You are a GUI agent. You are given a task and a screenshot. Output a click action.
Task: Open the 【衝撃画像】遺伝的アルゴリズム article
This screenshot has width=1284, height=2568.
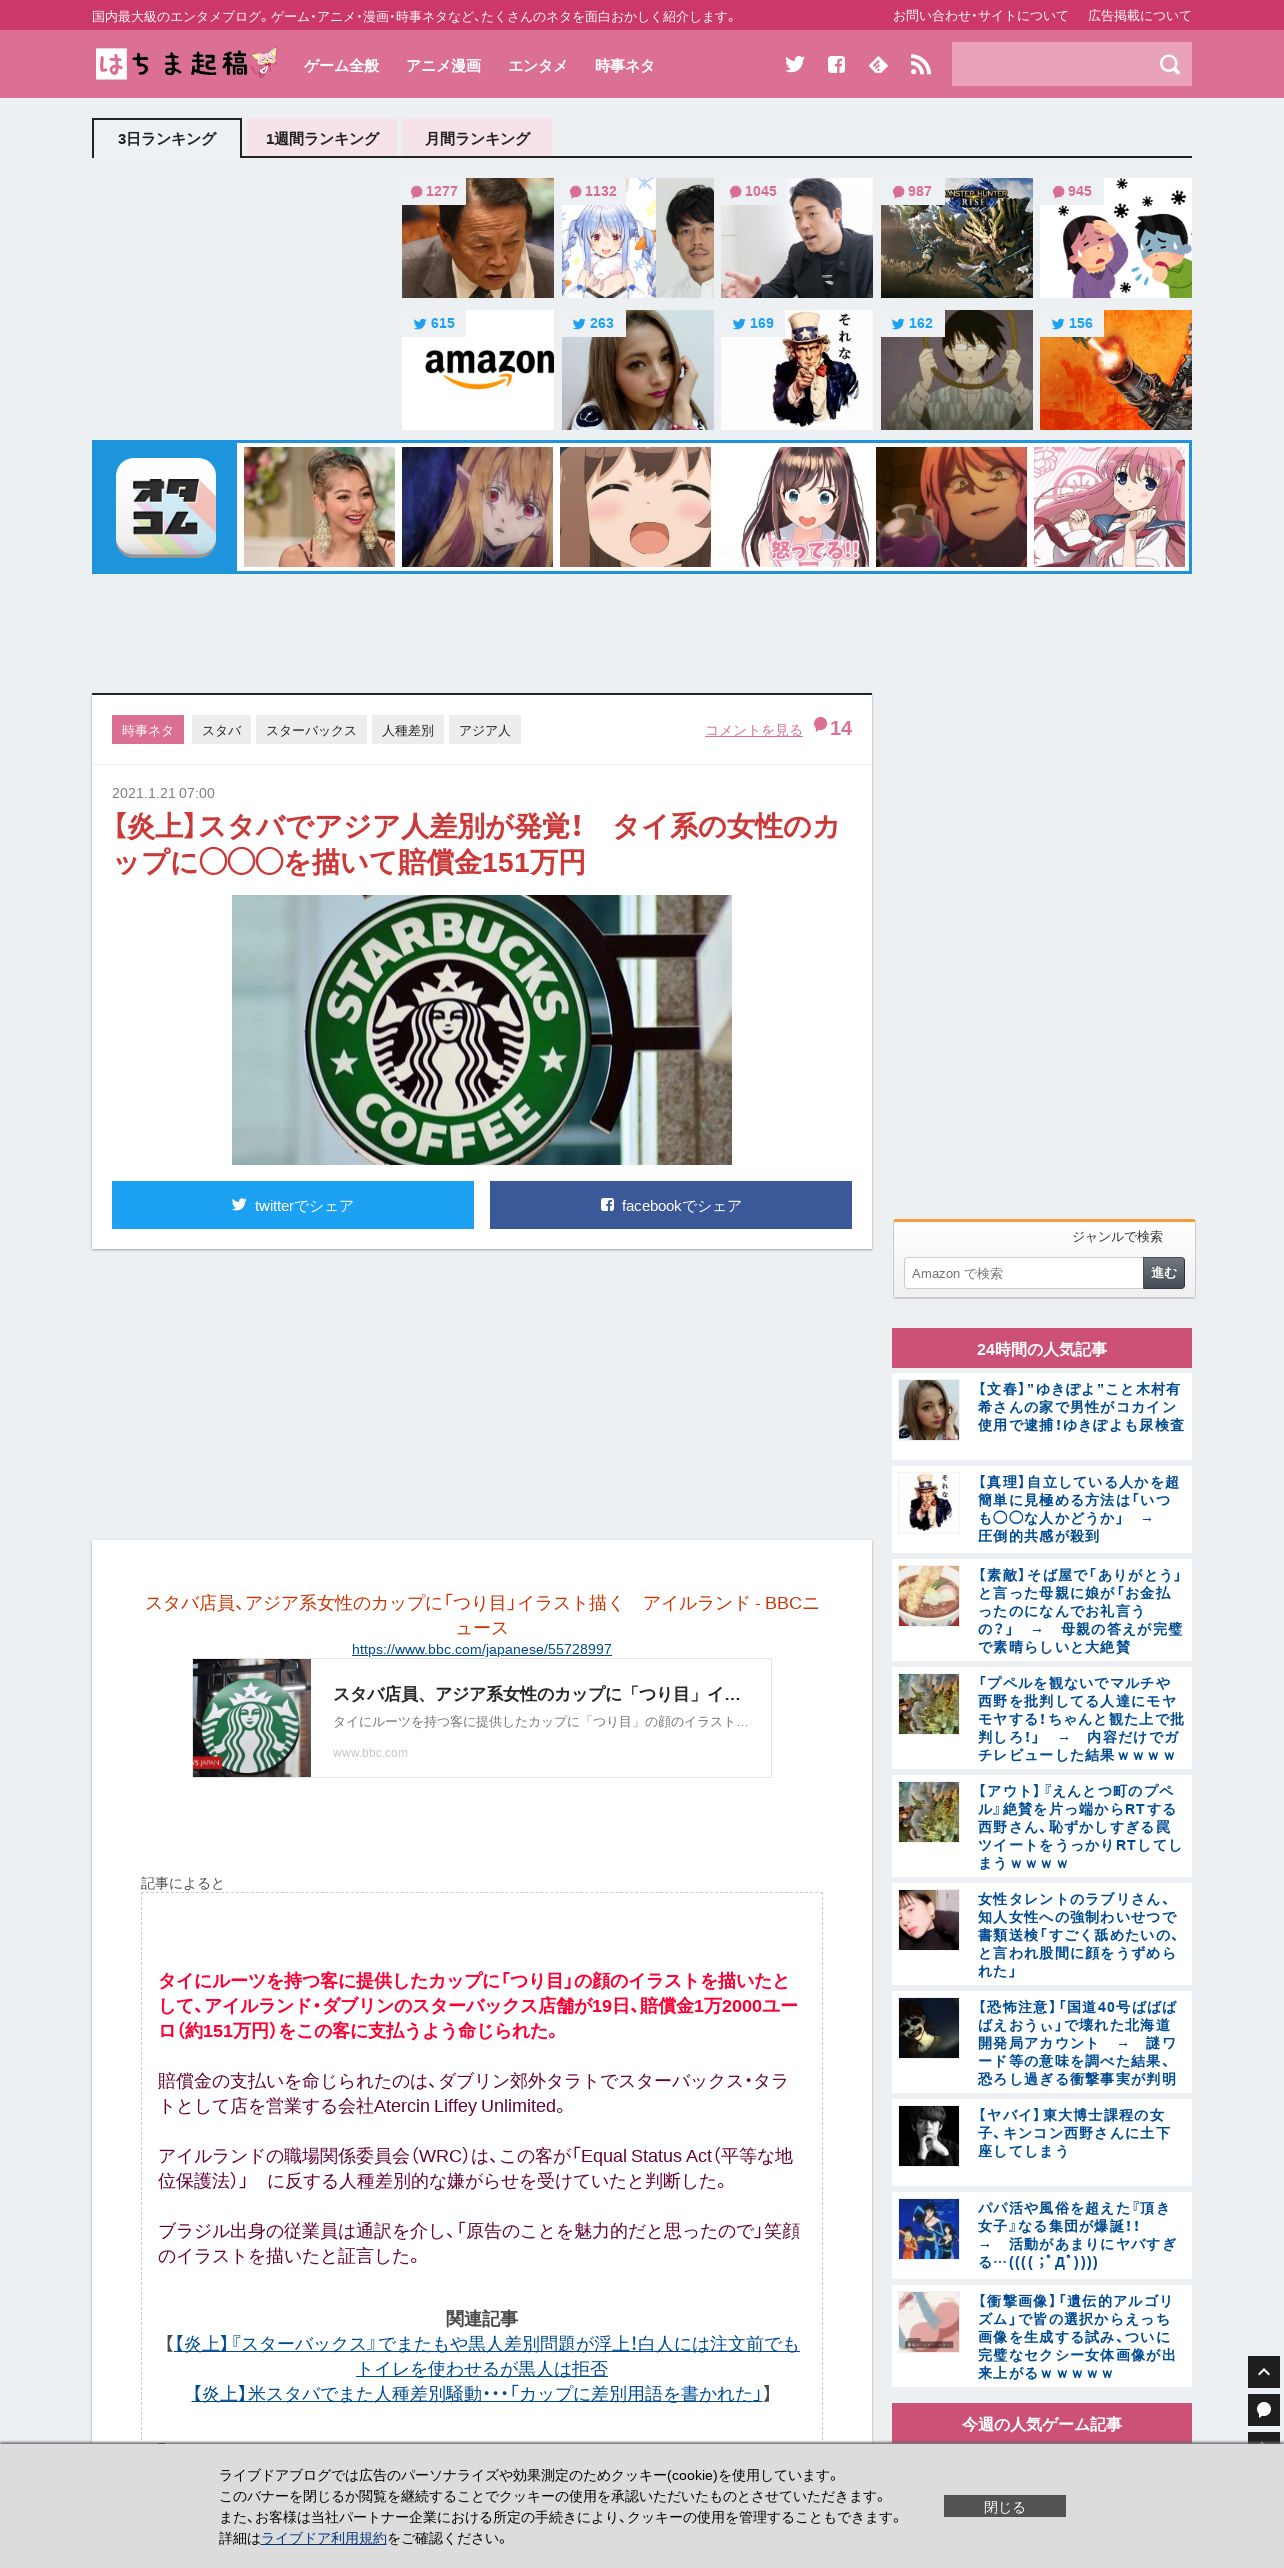point(1042,2336)
